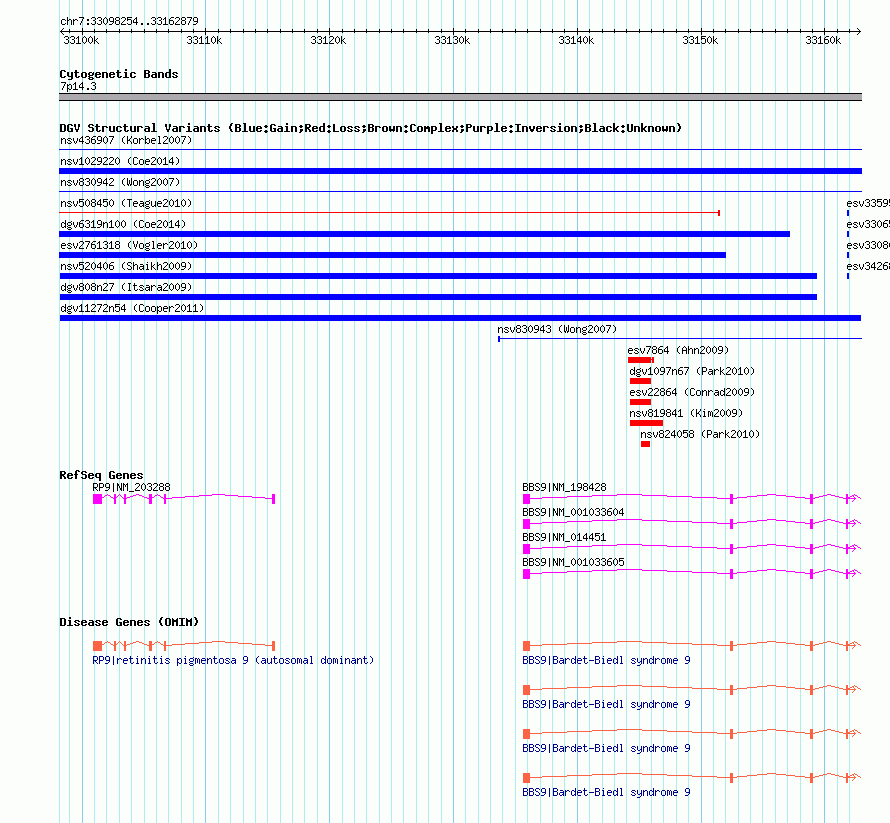The width and height of the screenshot is (890, 823).
Task: Click the BBS9|NM_001033605 first exon box
Action: point(526,574)
